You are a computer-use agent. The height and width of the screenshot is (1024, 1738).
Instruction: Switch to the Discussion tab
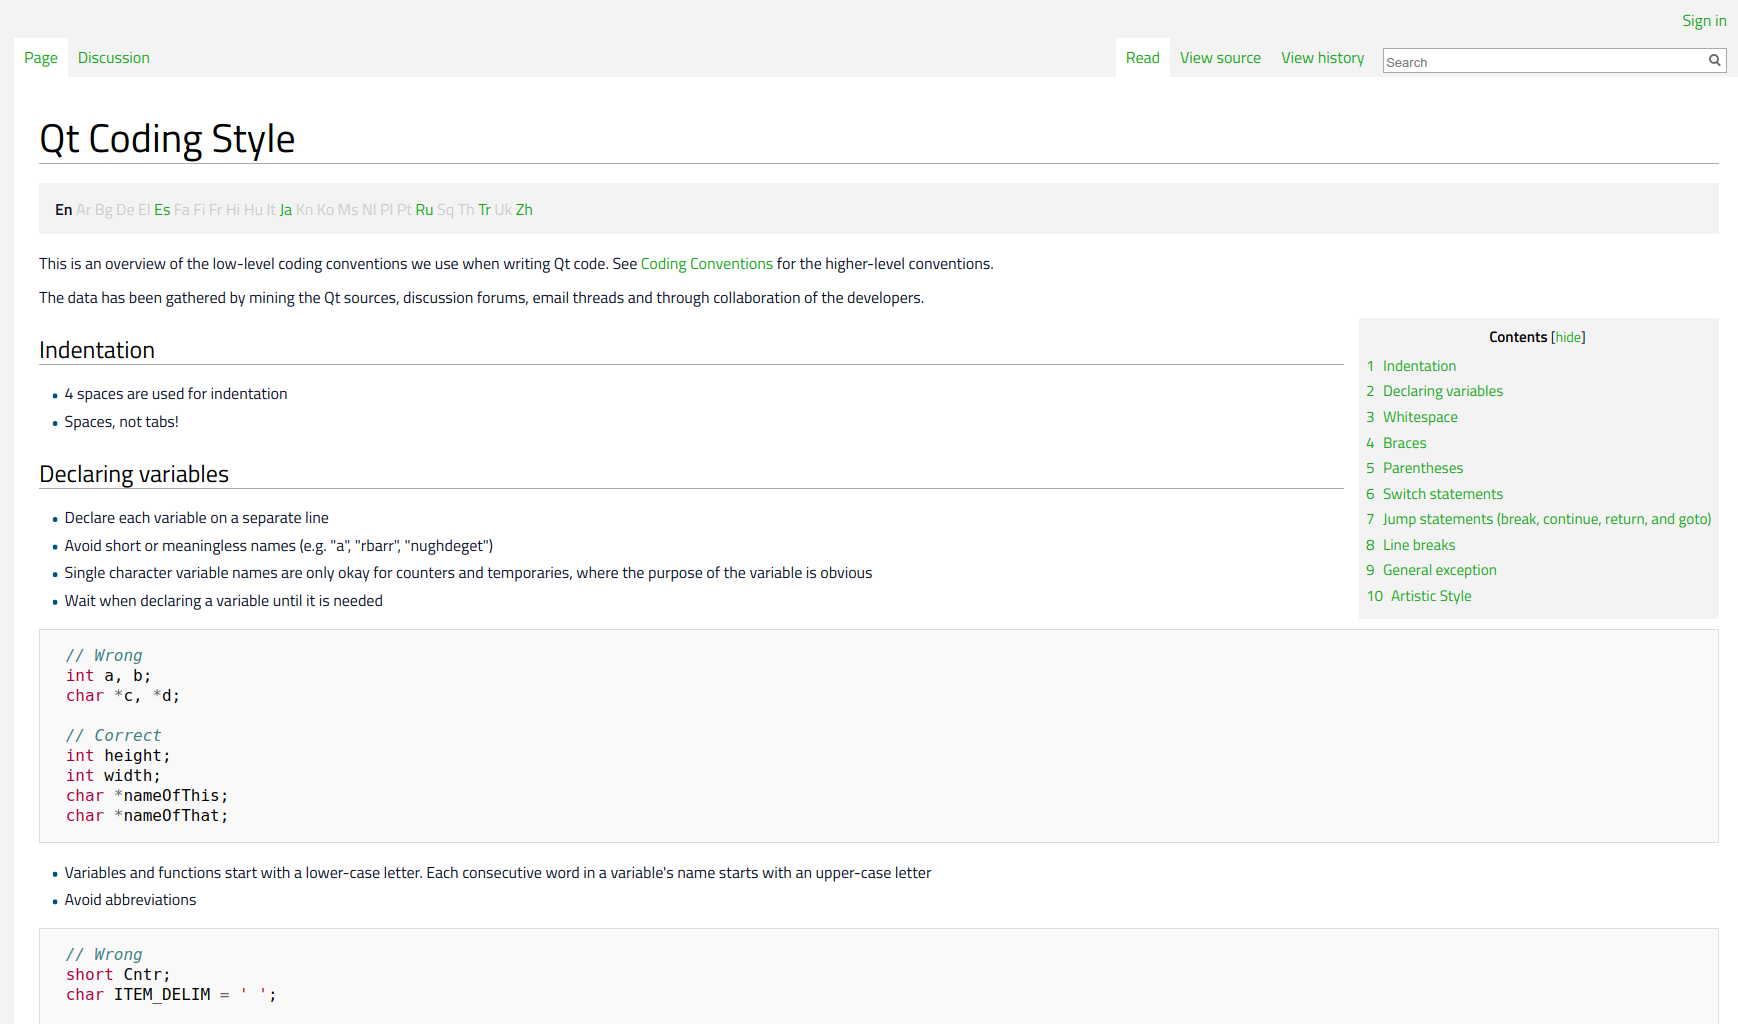[x=114, y=58]
